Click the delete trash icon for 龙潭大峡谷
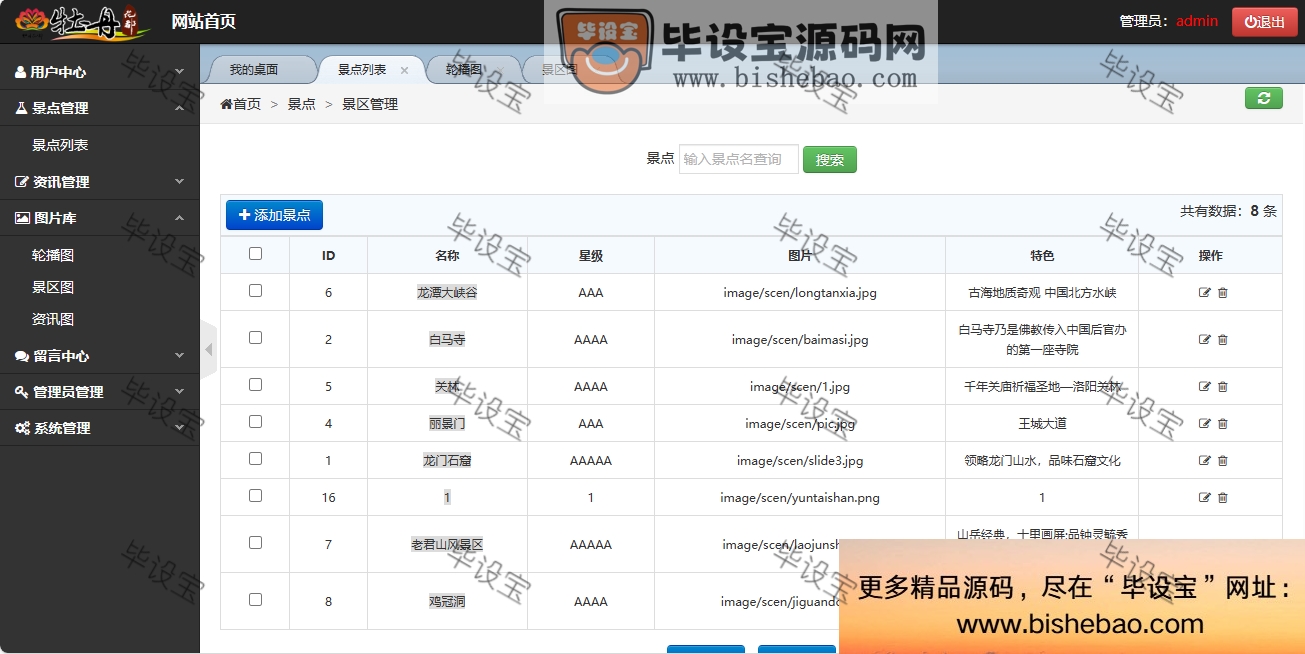This screenshot has height=654, width=1305. [x=1222, y=293]
